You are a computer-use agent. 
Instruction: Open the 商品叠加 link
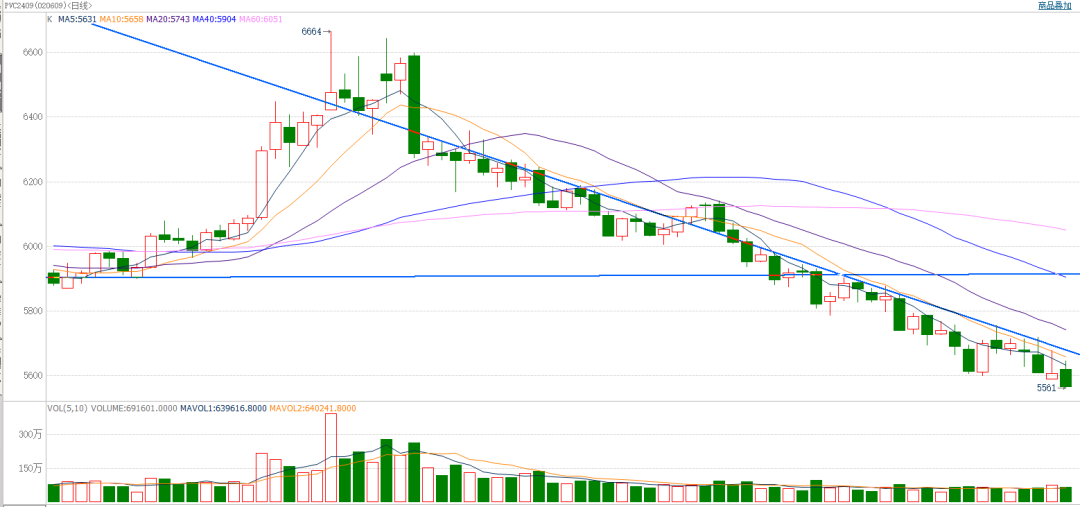[x=1057, y=6]
